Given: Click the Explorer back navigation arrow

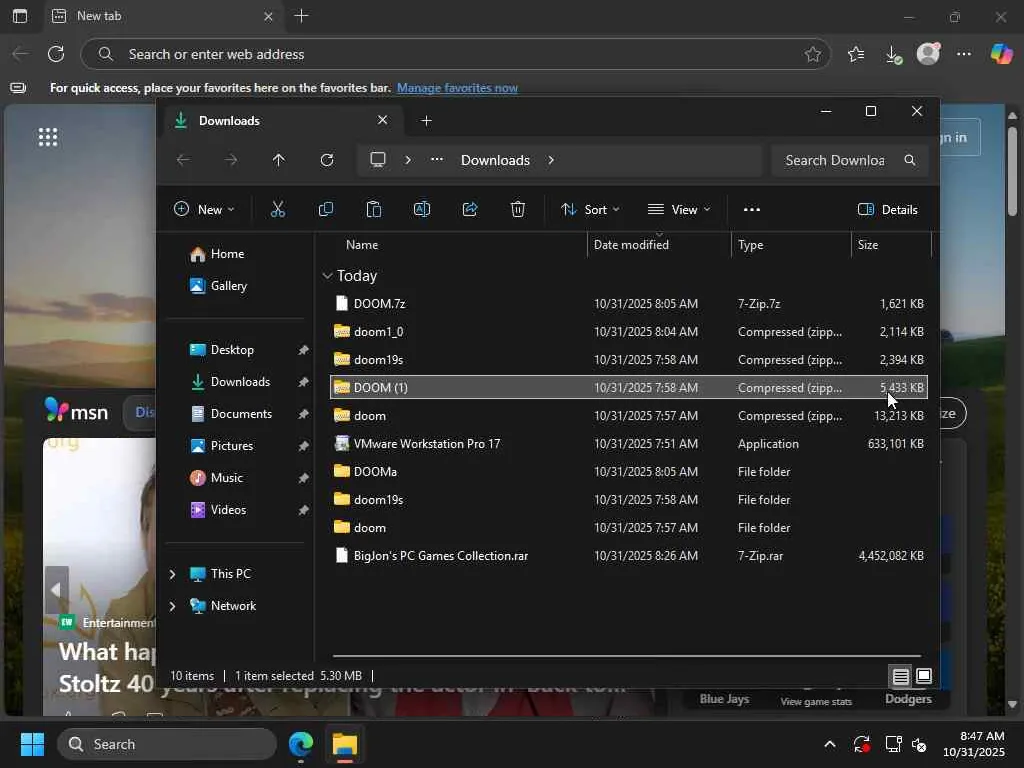Looking at the screenshot, I should (x=184, y=160).
